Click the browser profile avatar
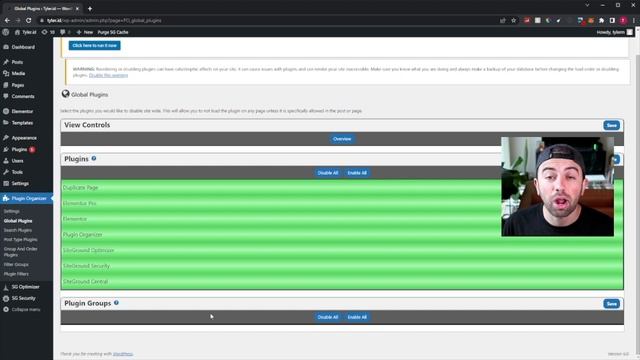 (x=623, y=20)
